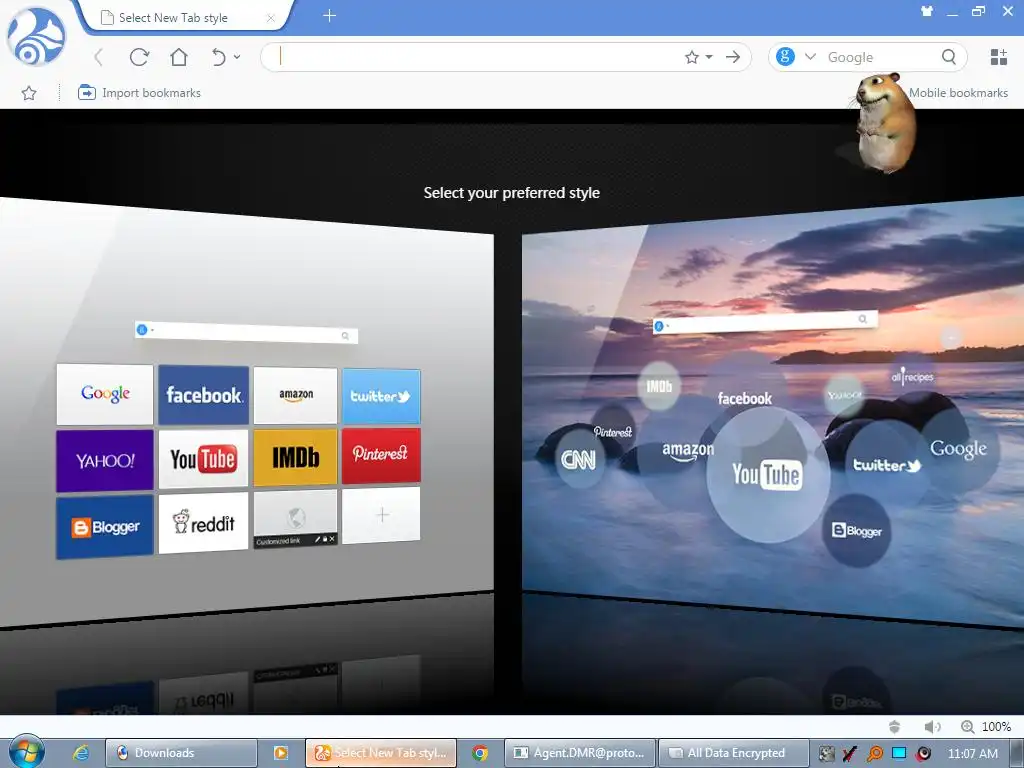Click the Google search engine icon
Viewport: 1024px width, 768px height.
pyautogui.click(x=785, y=57)
